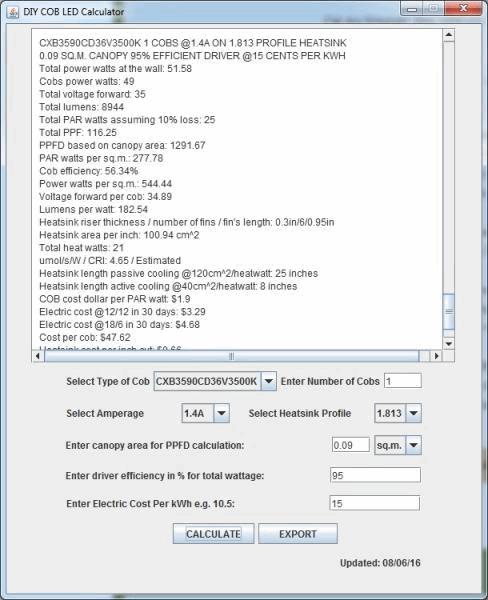Click 'Total PAR watts assuming 10% loss: 25'

tap(127, 120)
